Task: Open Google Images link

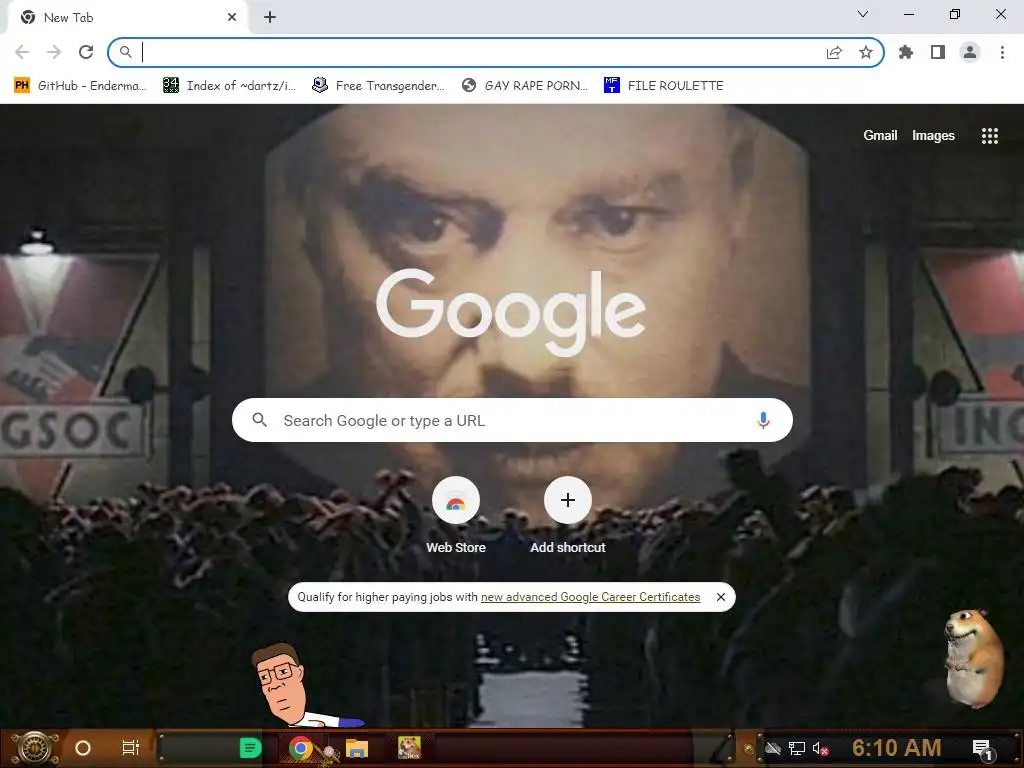Action: pos(933,135)
